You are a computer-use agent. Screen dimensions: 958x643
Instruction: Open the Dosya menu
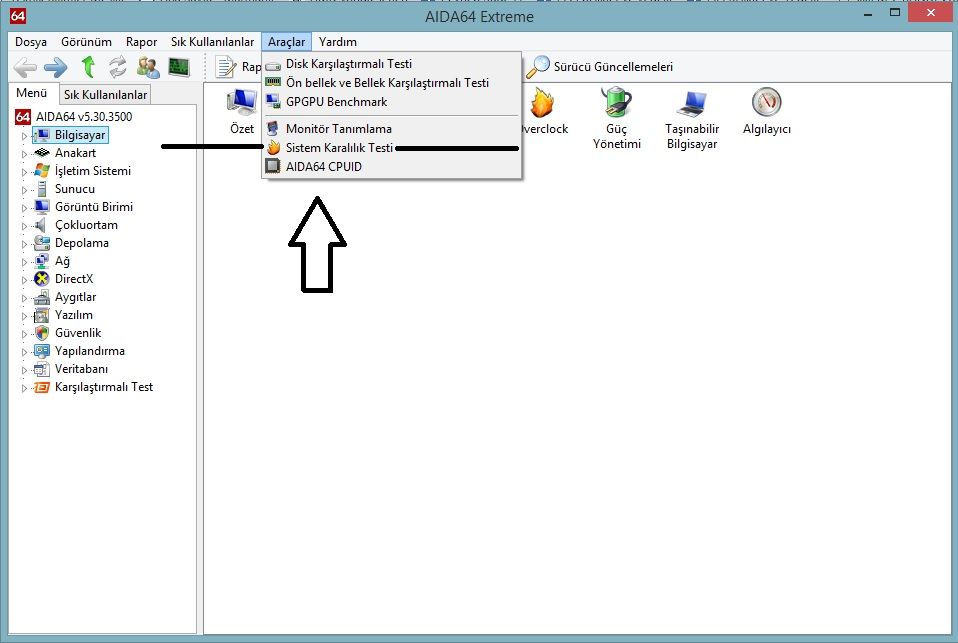[31, 42]
